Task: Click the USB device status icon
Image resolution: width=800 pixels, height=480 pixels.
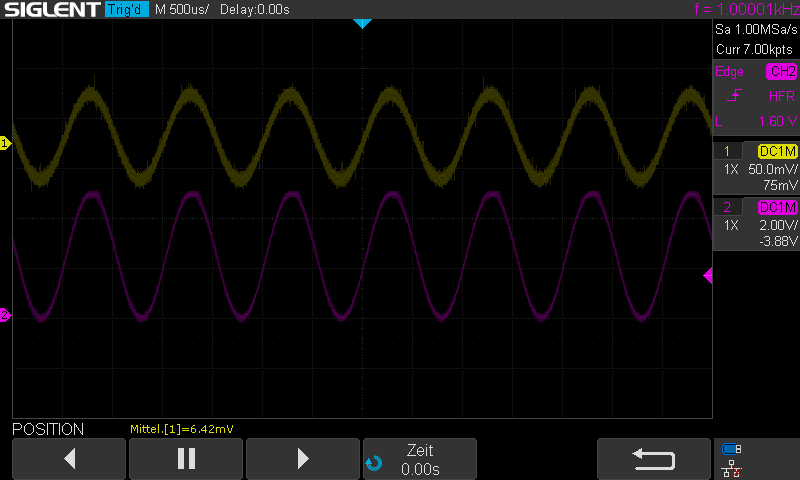Action: (x=732, y=449)
